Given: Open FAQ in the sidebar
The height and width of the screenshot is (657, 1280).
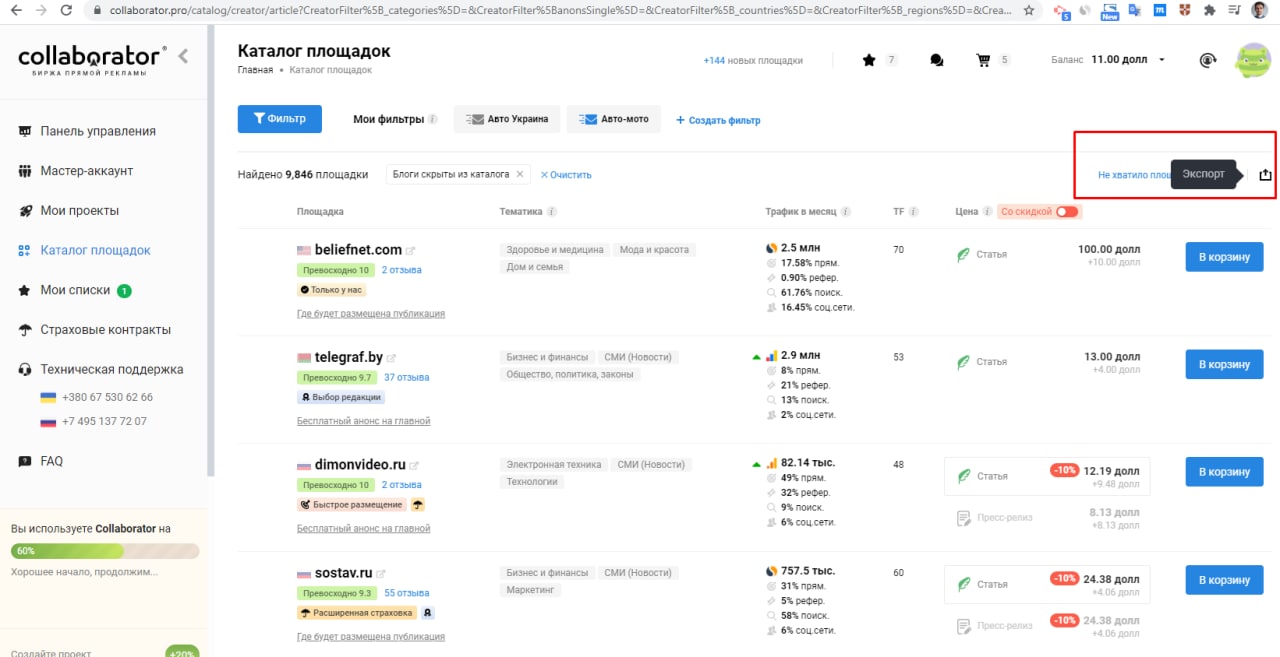Looking at the screenshot, I should click(x=52, y=461).
